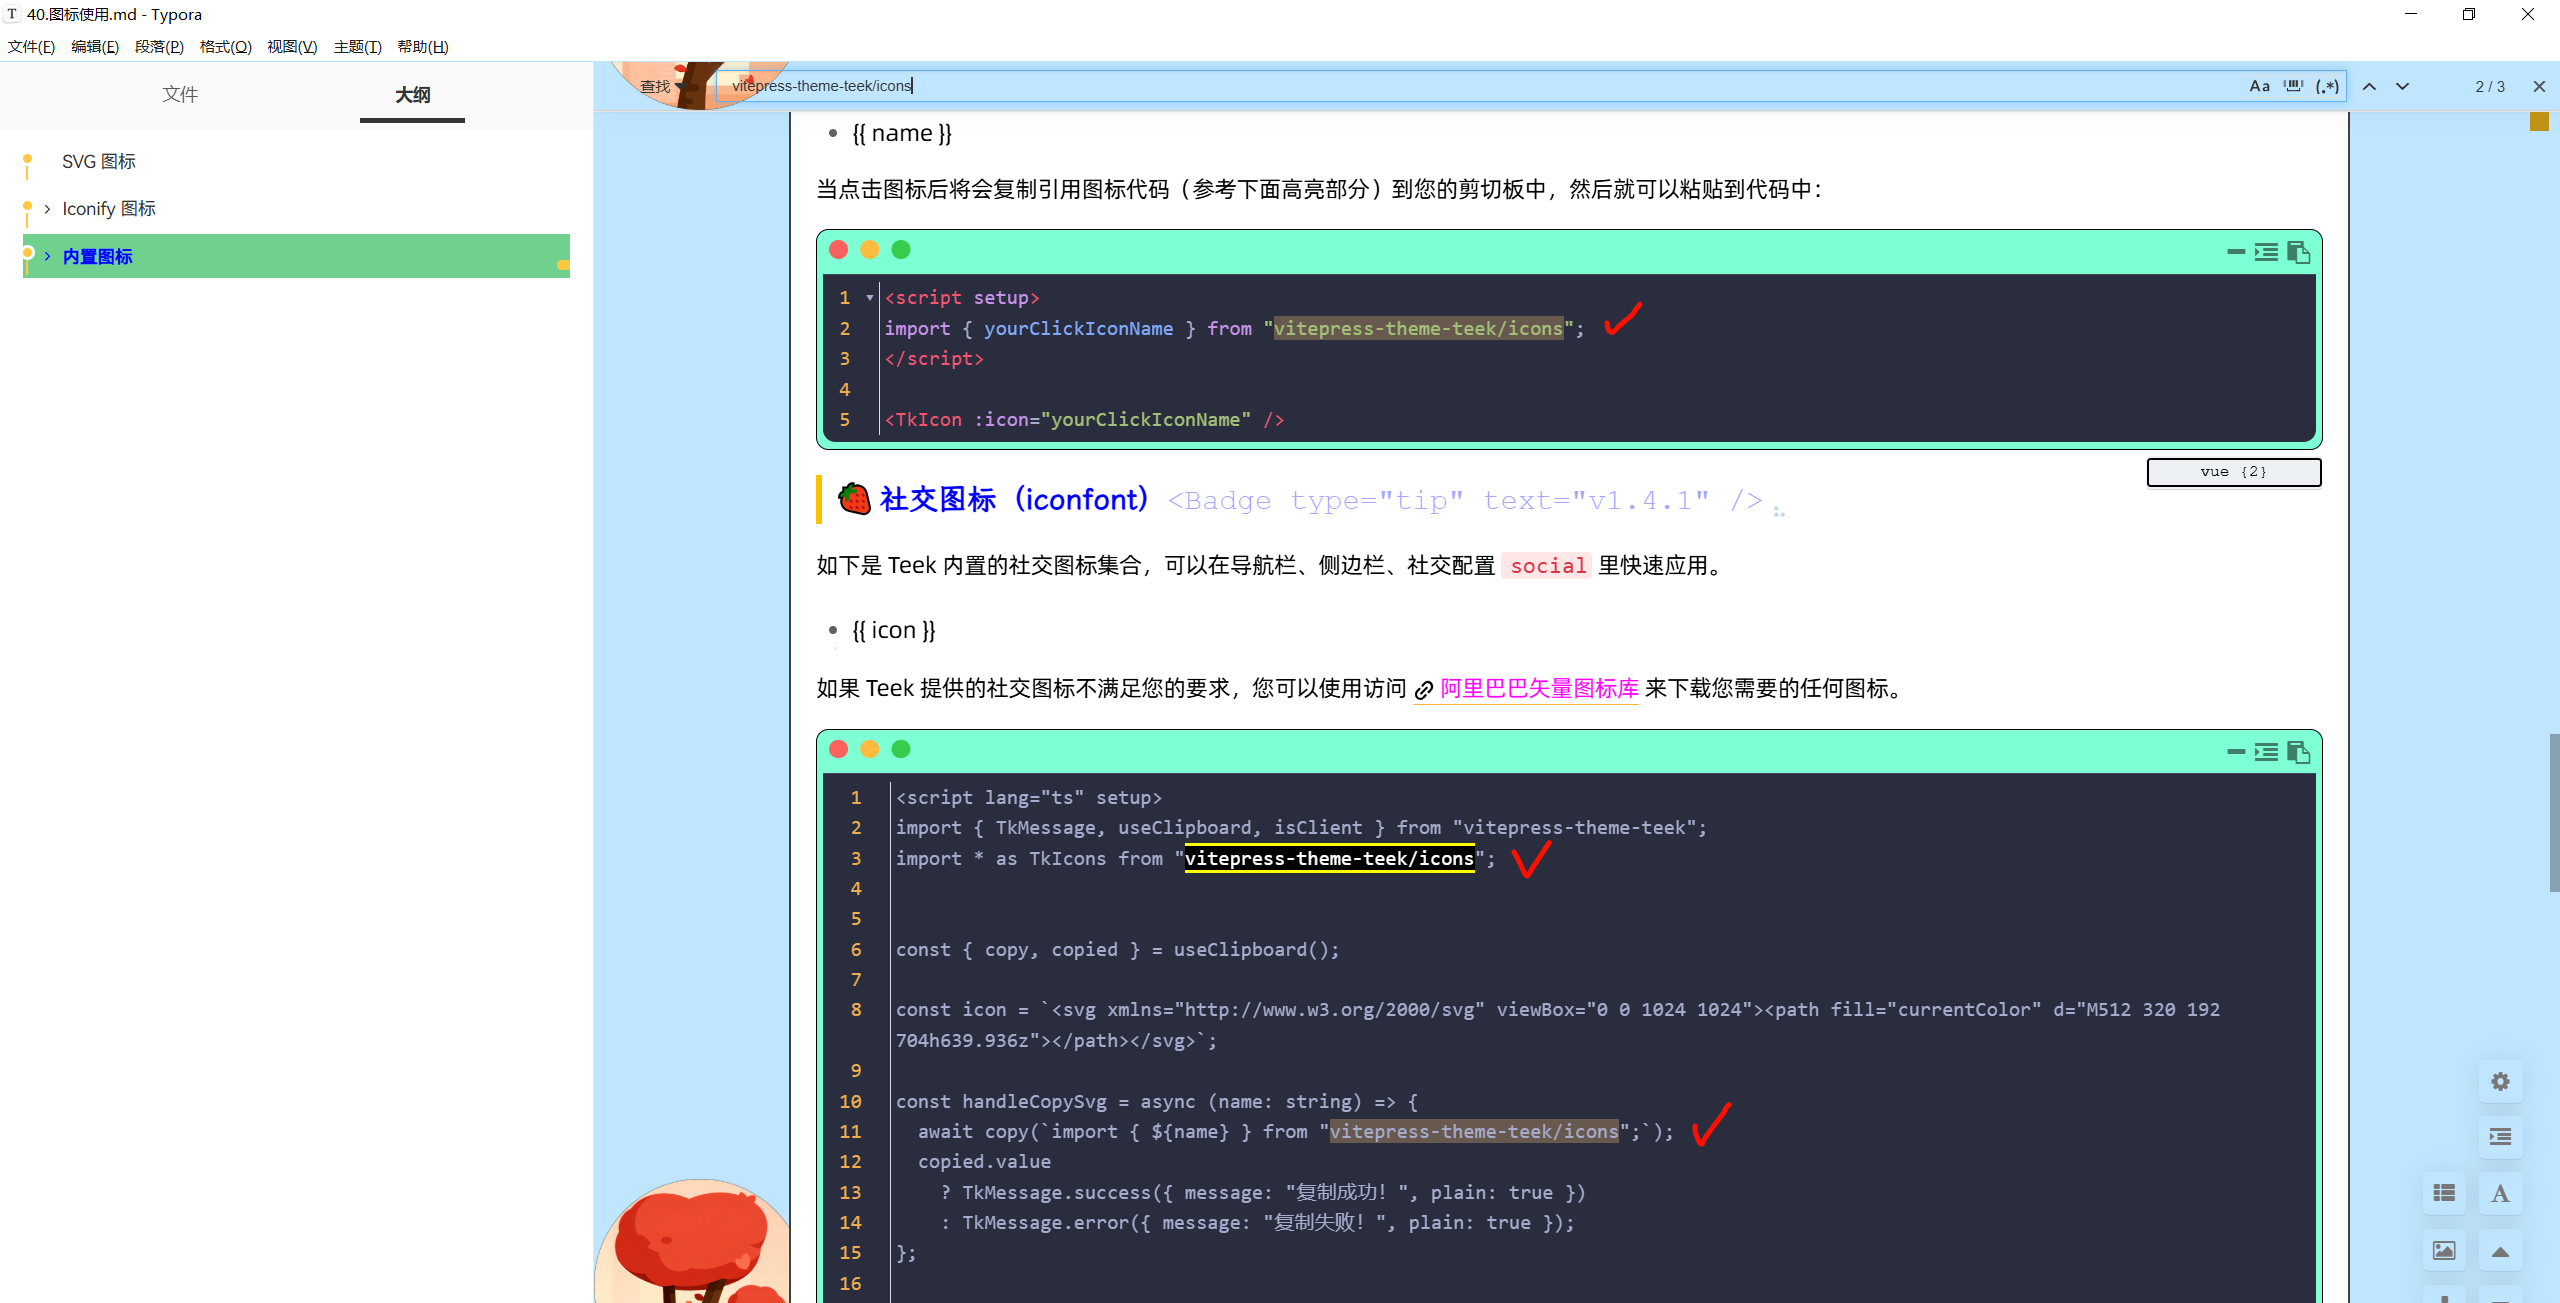Click the red dot on first code block
Viewport: 2560px width, 1303px height.
pos(838,250)
